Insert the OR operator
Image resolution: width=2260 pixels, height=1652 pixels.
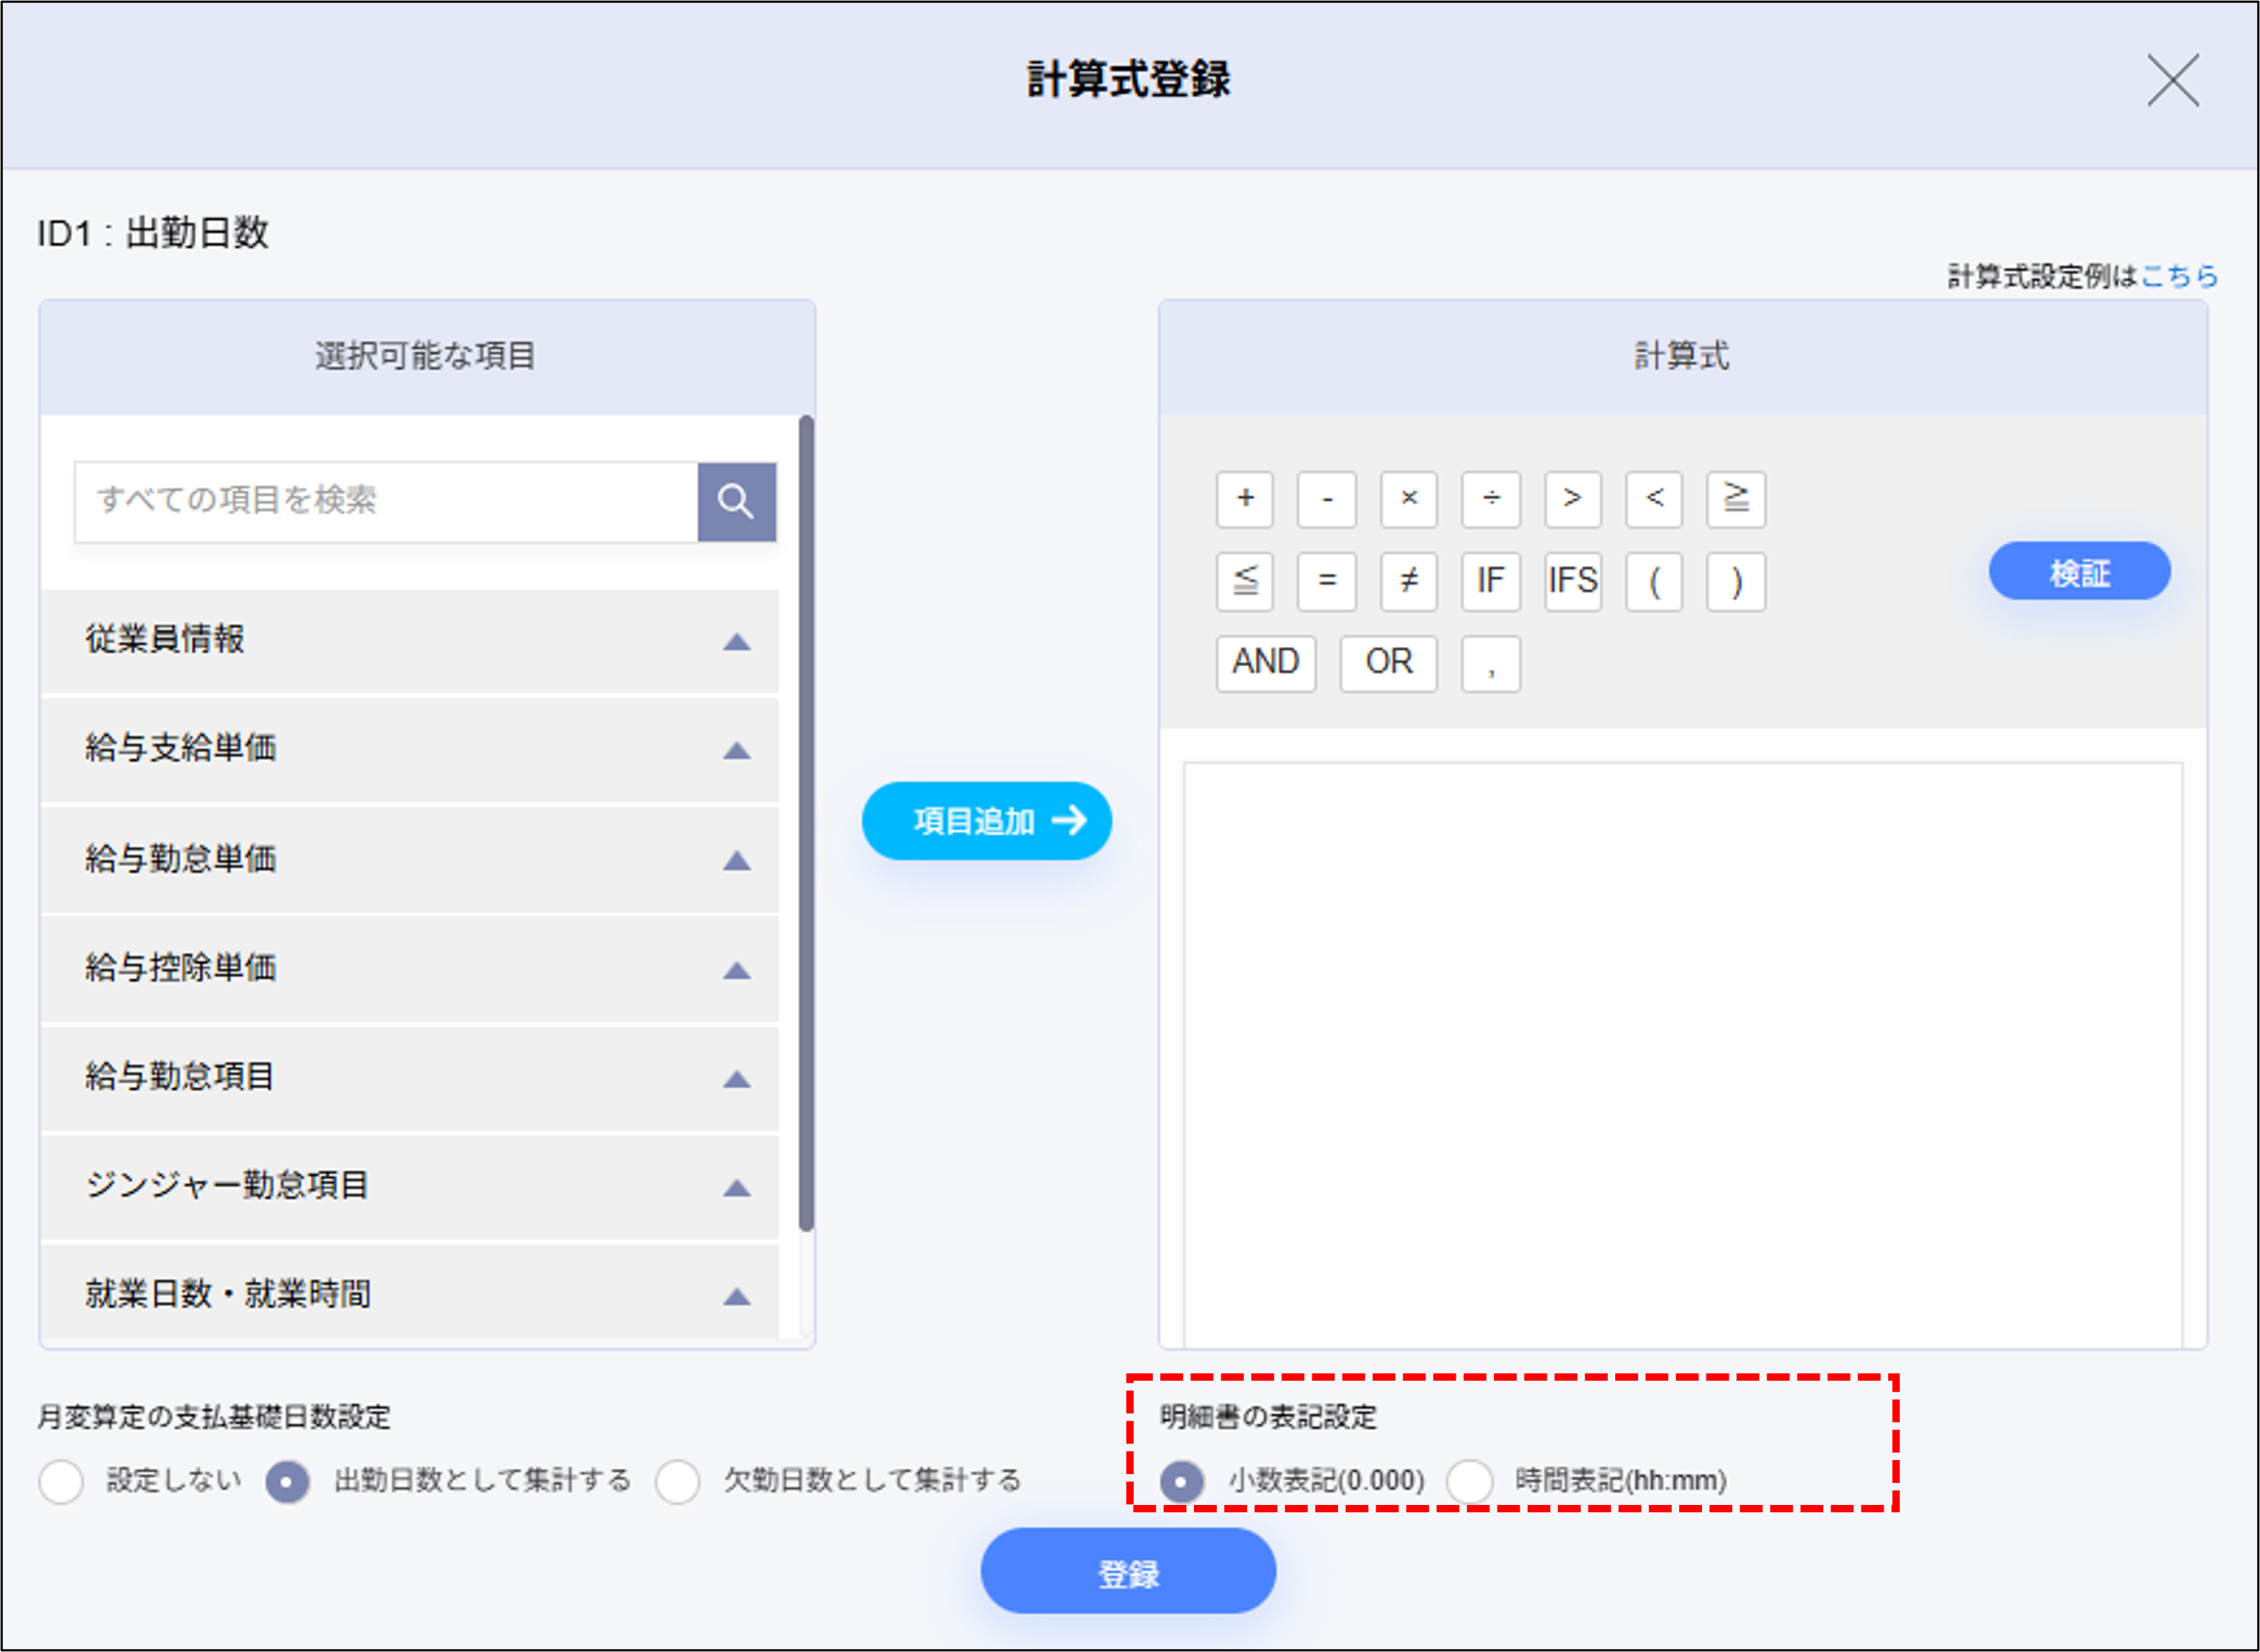pos(1387,663)
